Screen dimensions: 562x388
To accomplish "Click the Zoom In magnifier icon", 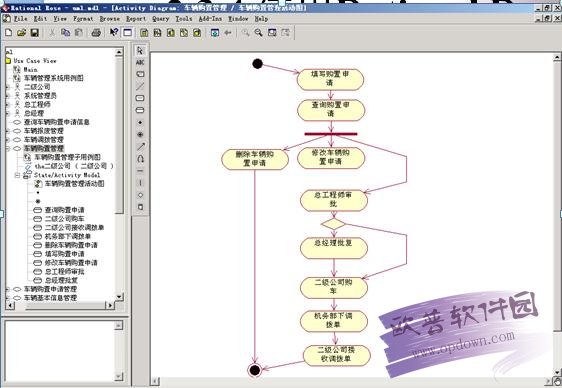I will 246,33.
